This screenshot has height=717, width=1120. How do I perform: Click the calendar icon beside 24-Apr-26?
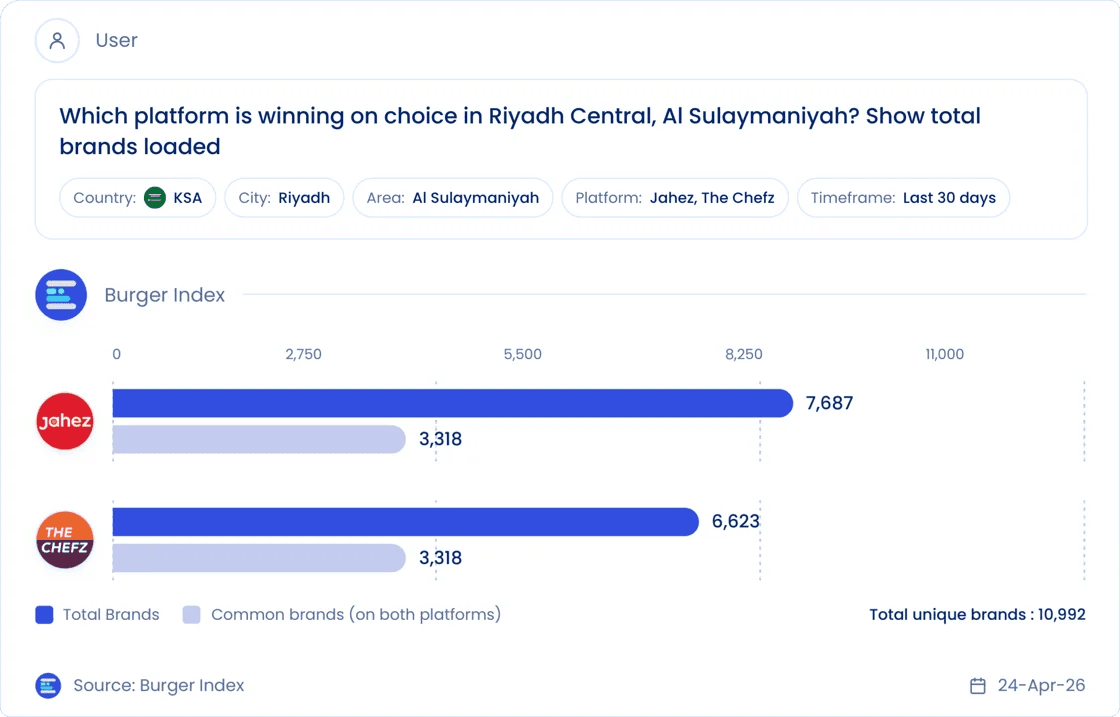click(978, 686)
